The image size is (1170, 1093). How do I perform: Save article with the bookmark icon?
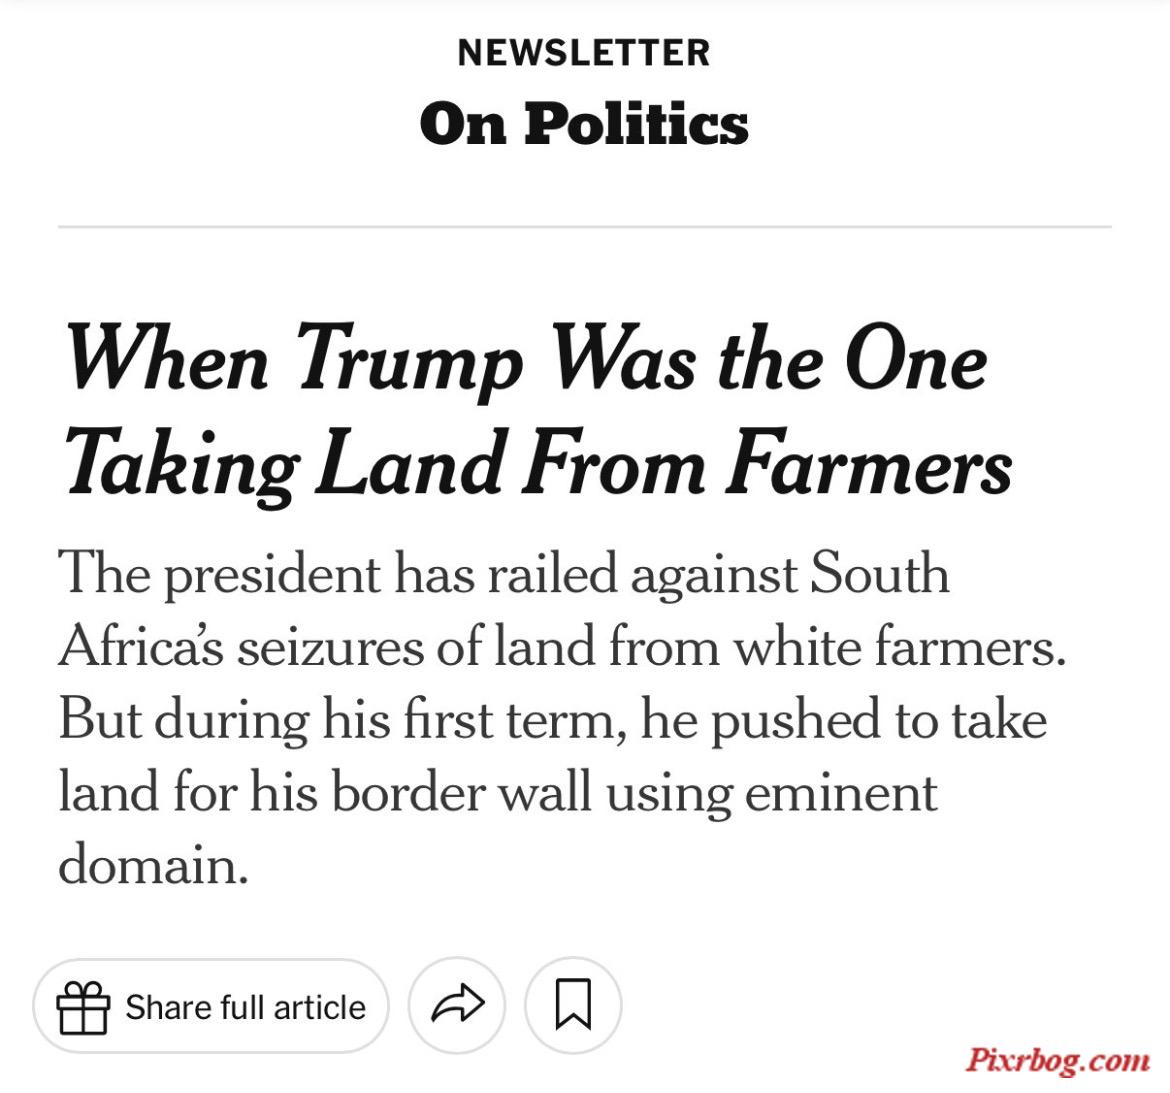point(573,1004)
